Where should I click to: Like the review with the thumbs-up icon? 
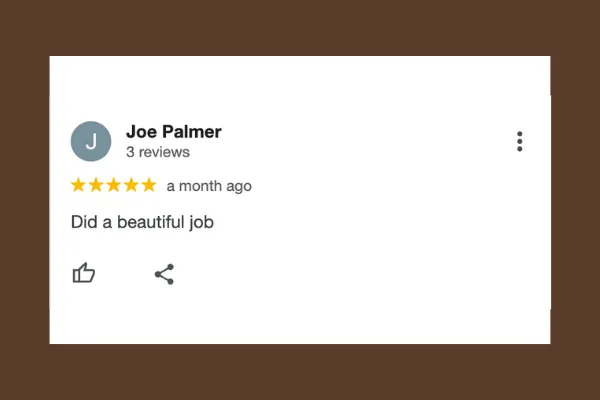tap(84, 273)
